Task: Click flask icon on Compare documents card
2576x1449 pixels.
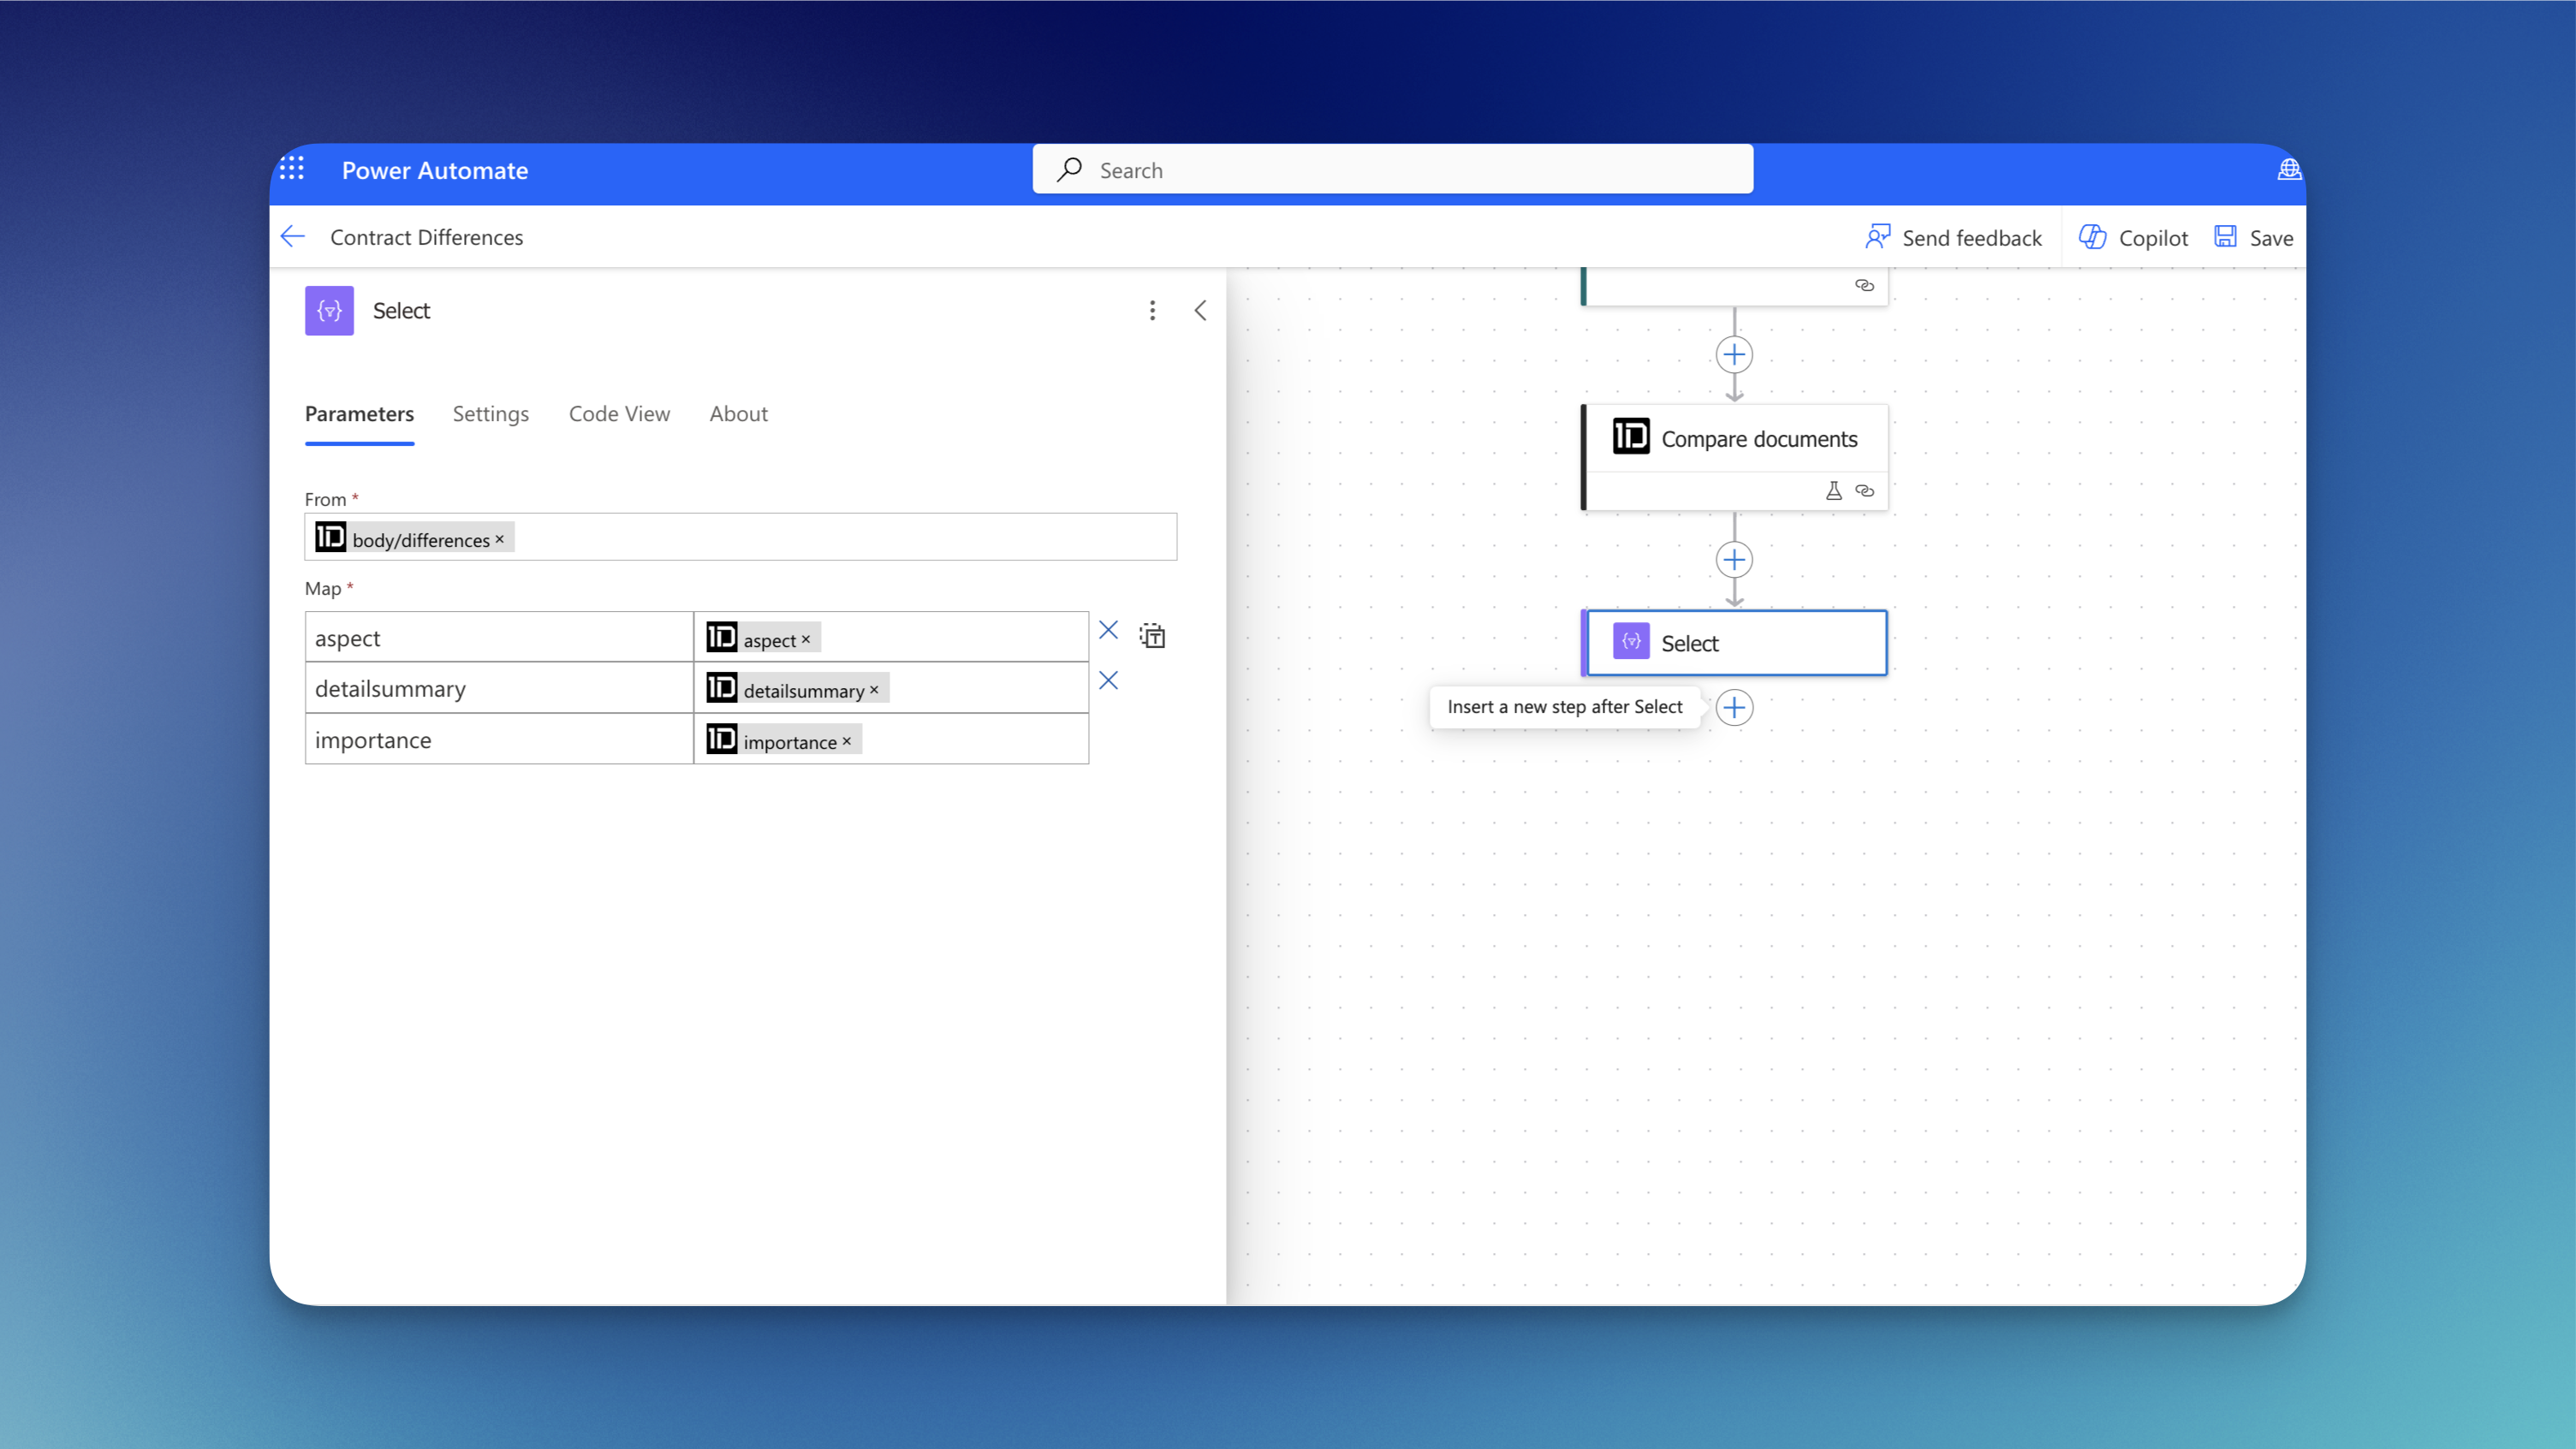Action: pyautogui.click(x=1833, y=491)
